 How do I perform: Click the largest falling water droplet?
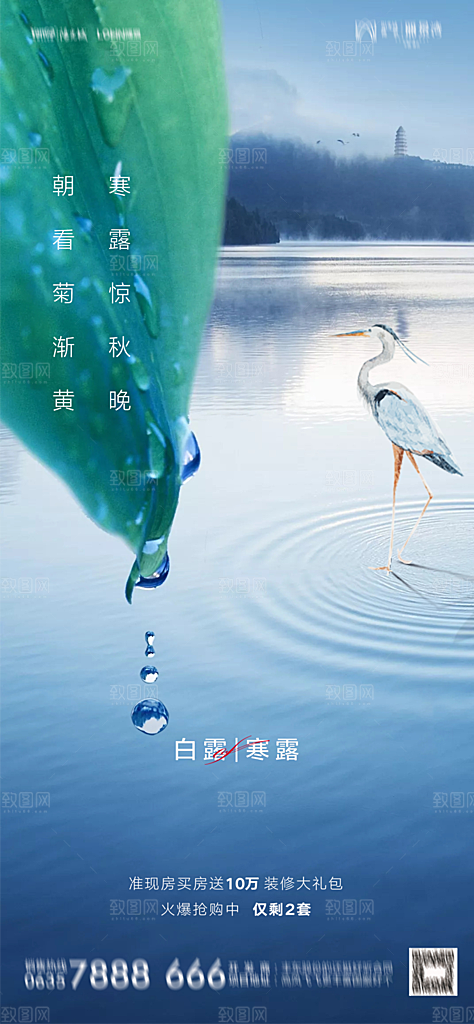[x=150, y=716]
